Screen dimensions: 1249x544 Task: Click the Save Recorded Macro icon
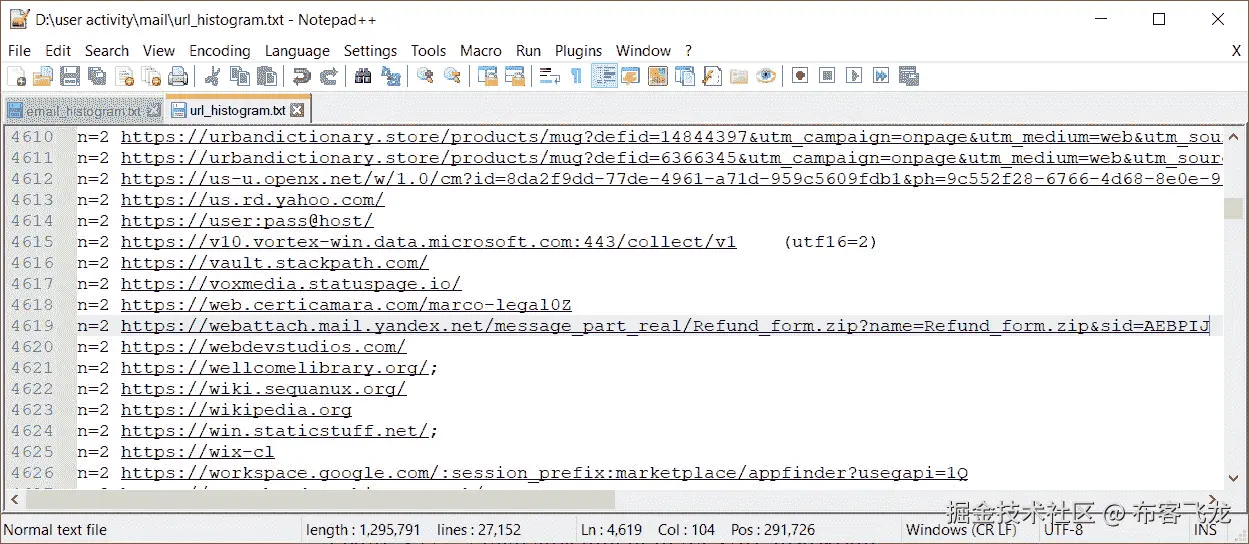(x=908, y=76)
